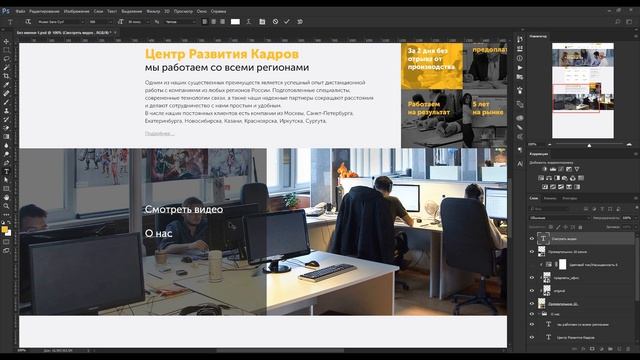Hide the 'Смотреть видео' text layer

point(532,239)
